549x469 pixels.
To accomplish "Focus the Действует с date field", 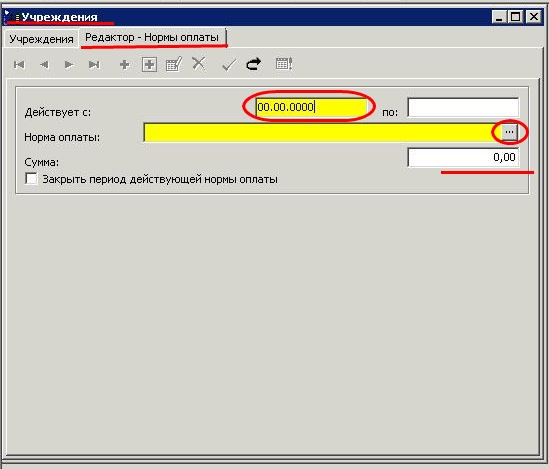I will point(311,107).
